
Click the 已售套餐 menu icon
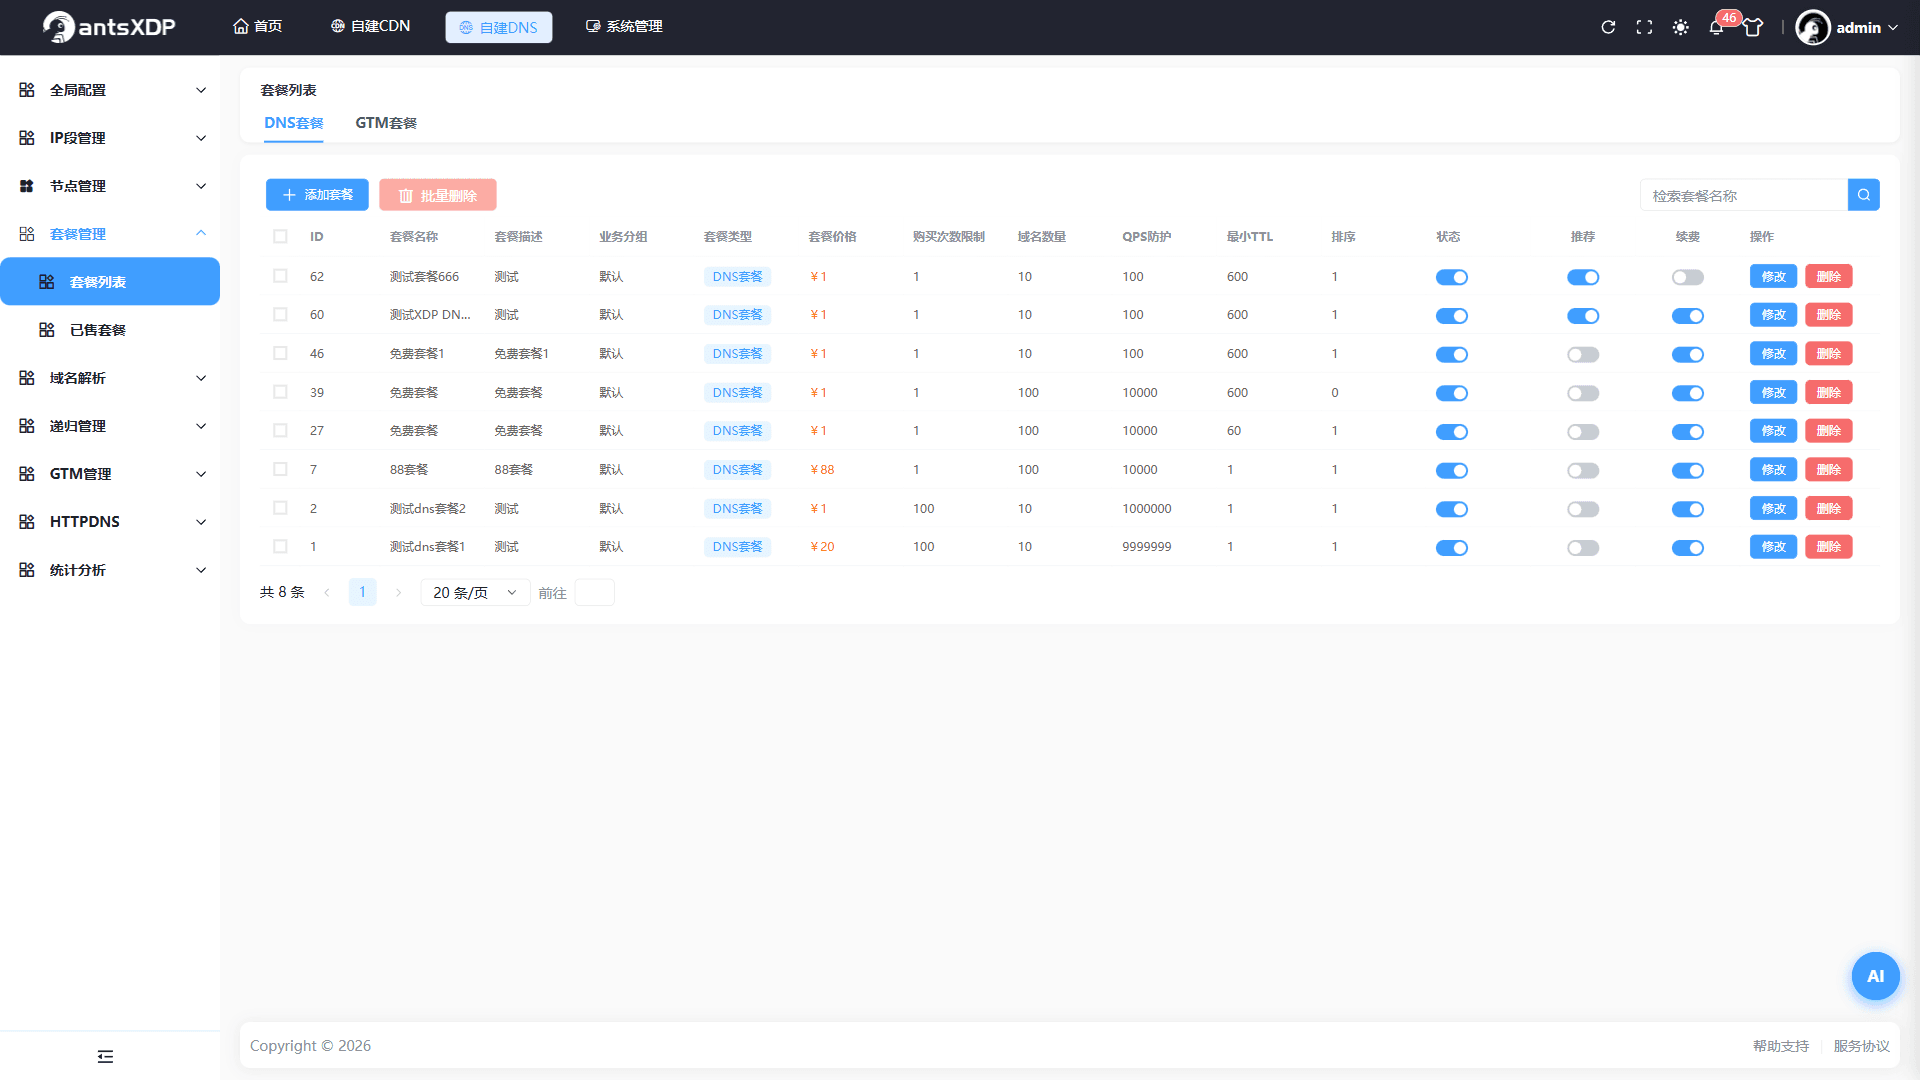click(x=47, y=330)
